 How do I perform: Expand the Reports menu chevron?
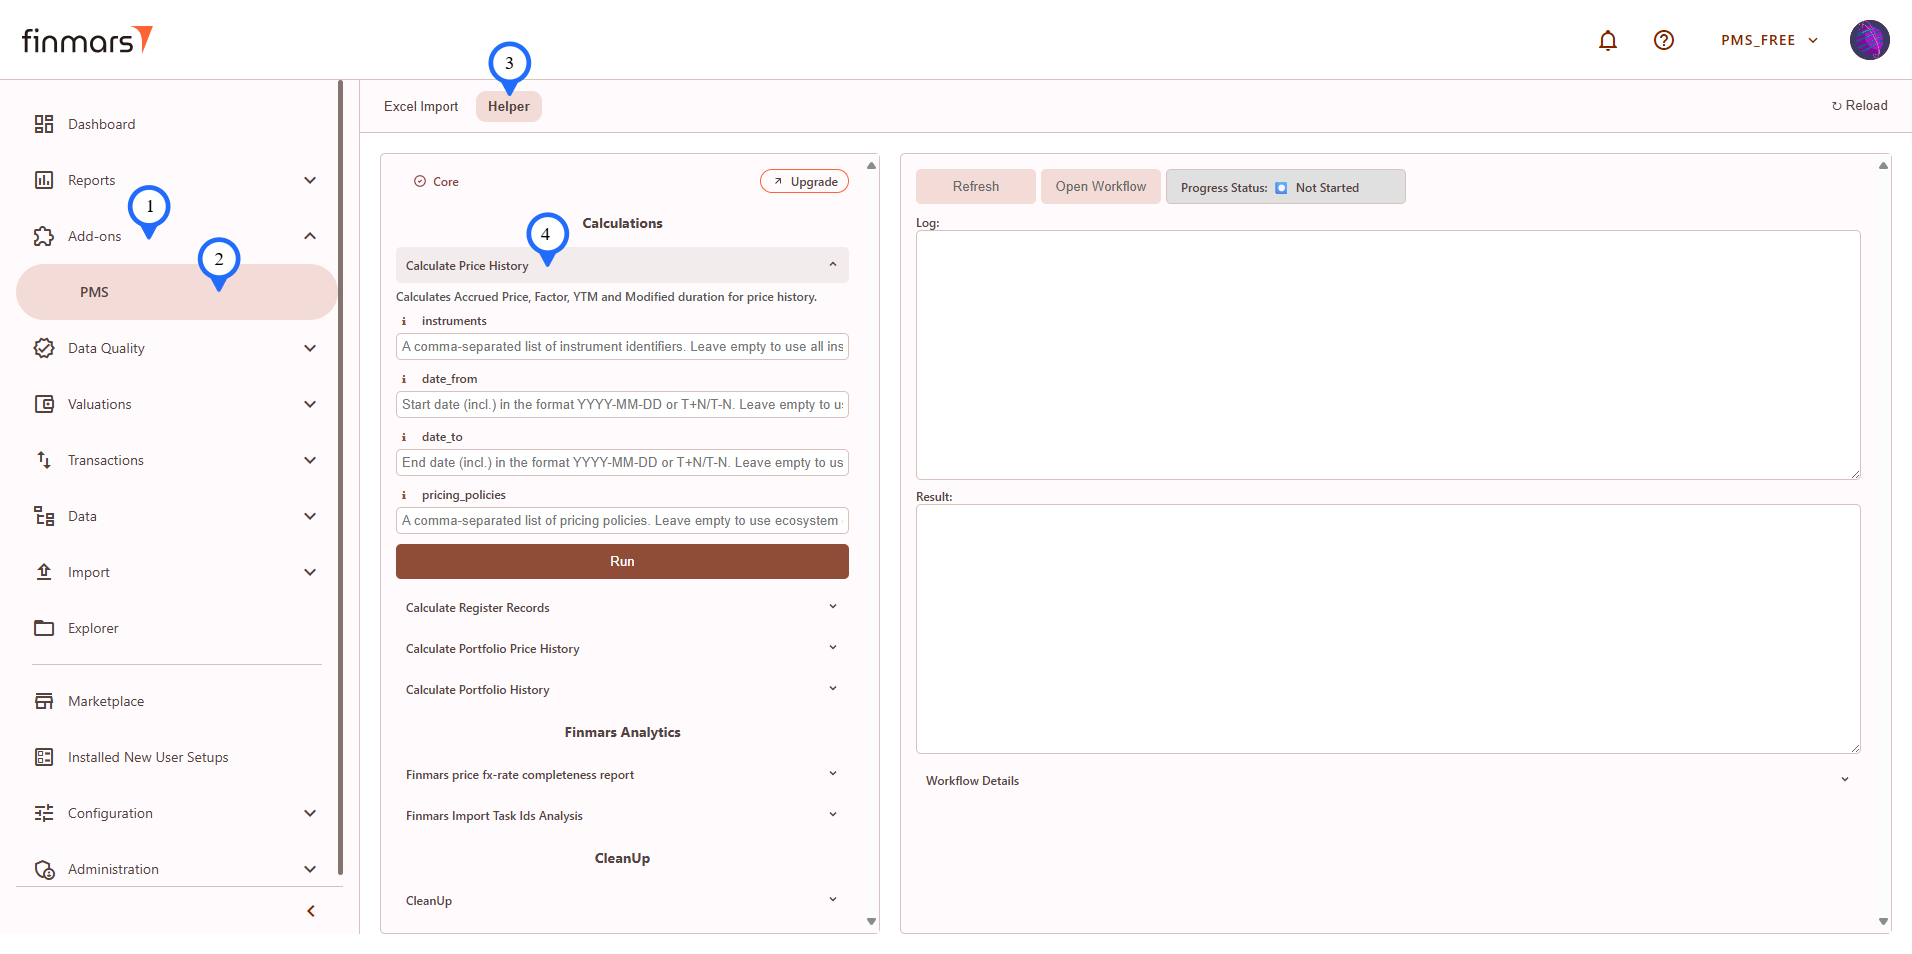click(x=310, y=180)
